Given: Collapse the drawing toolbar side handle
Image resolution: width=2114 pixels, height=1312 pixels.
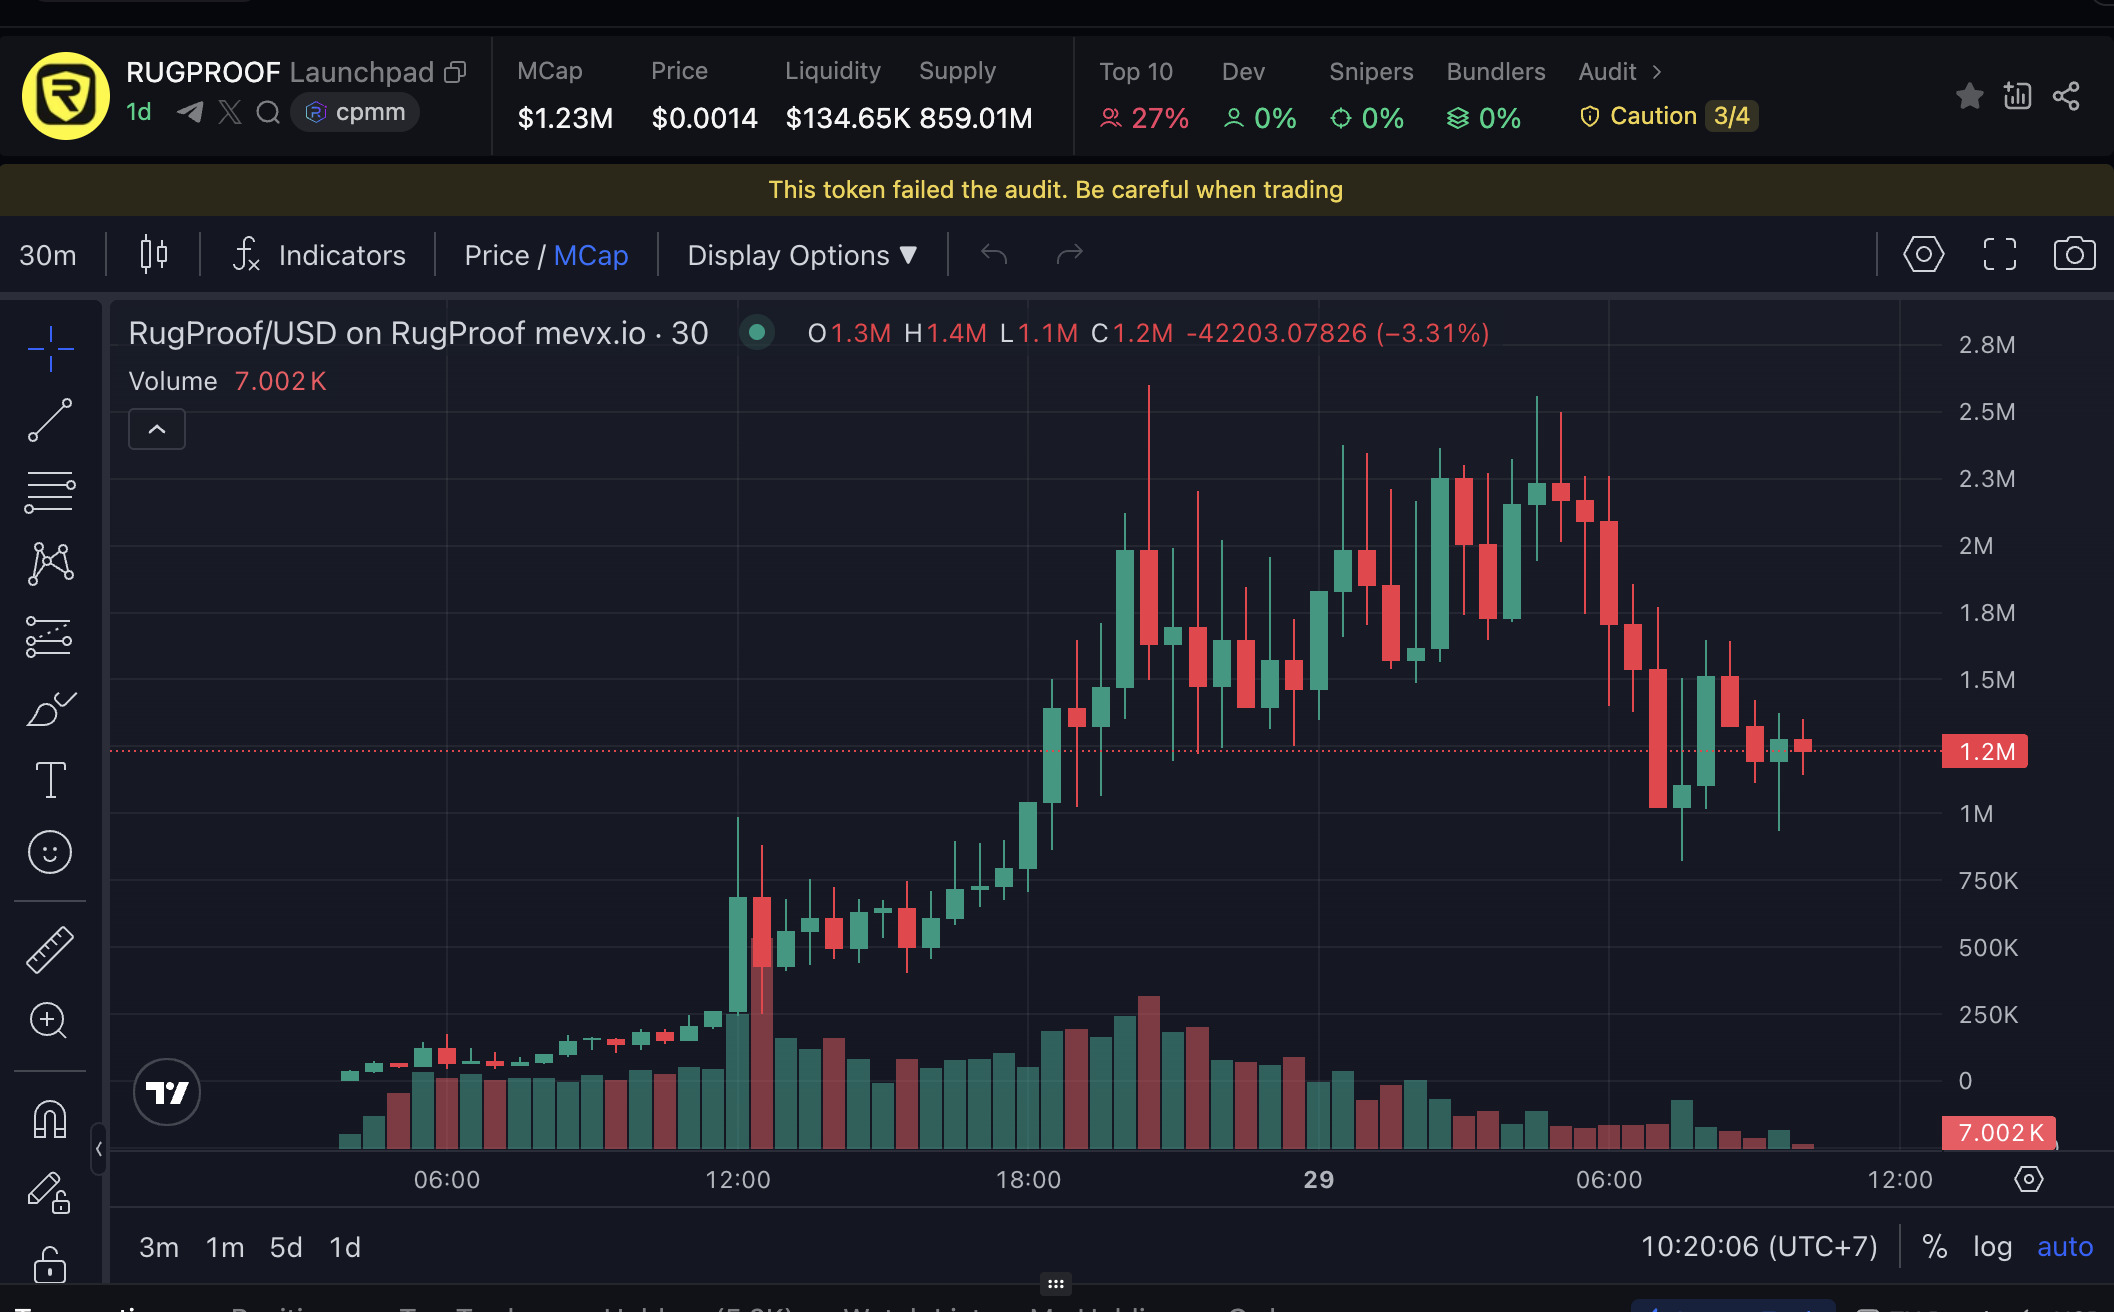Looking at the screenshot, I should (x=99, y=1149).
